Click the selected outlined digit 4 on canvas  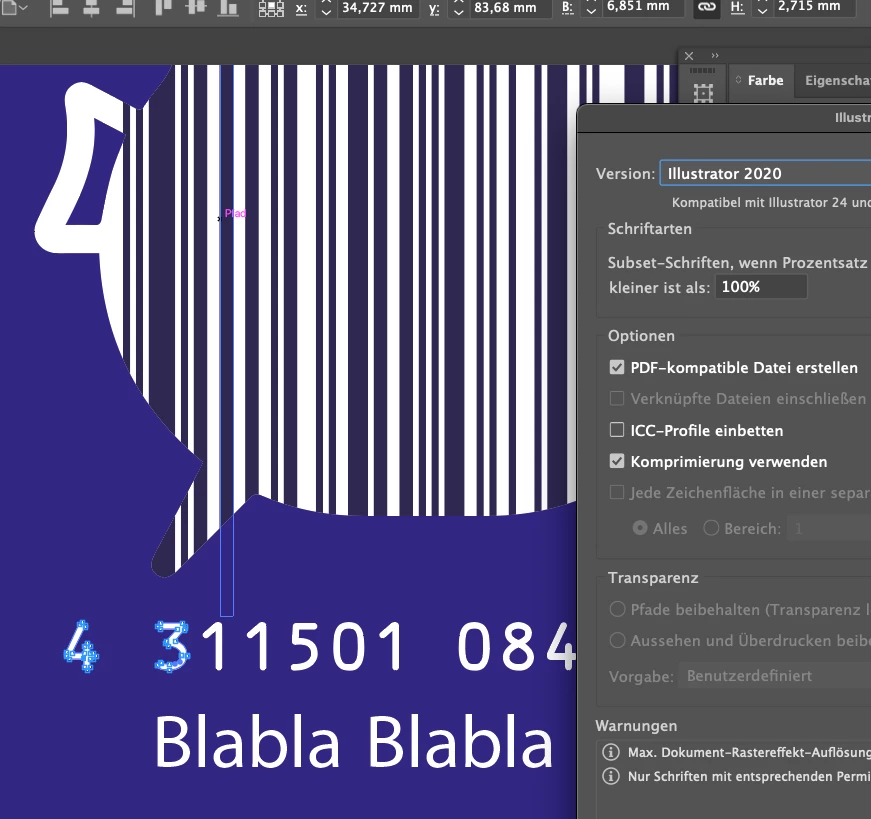81,647
